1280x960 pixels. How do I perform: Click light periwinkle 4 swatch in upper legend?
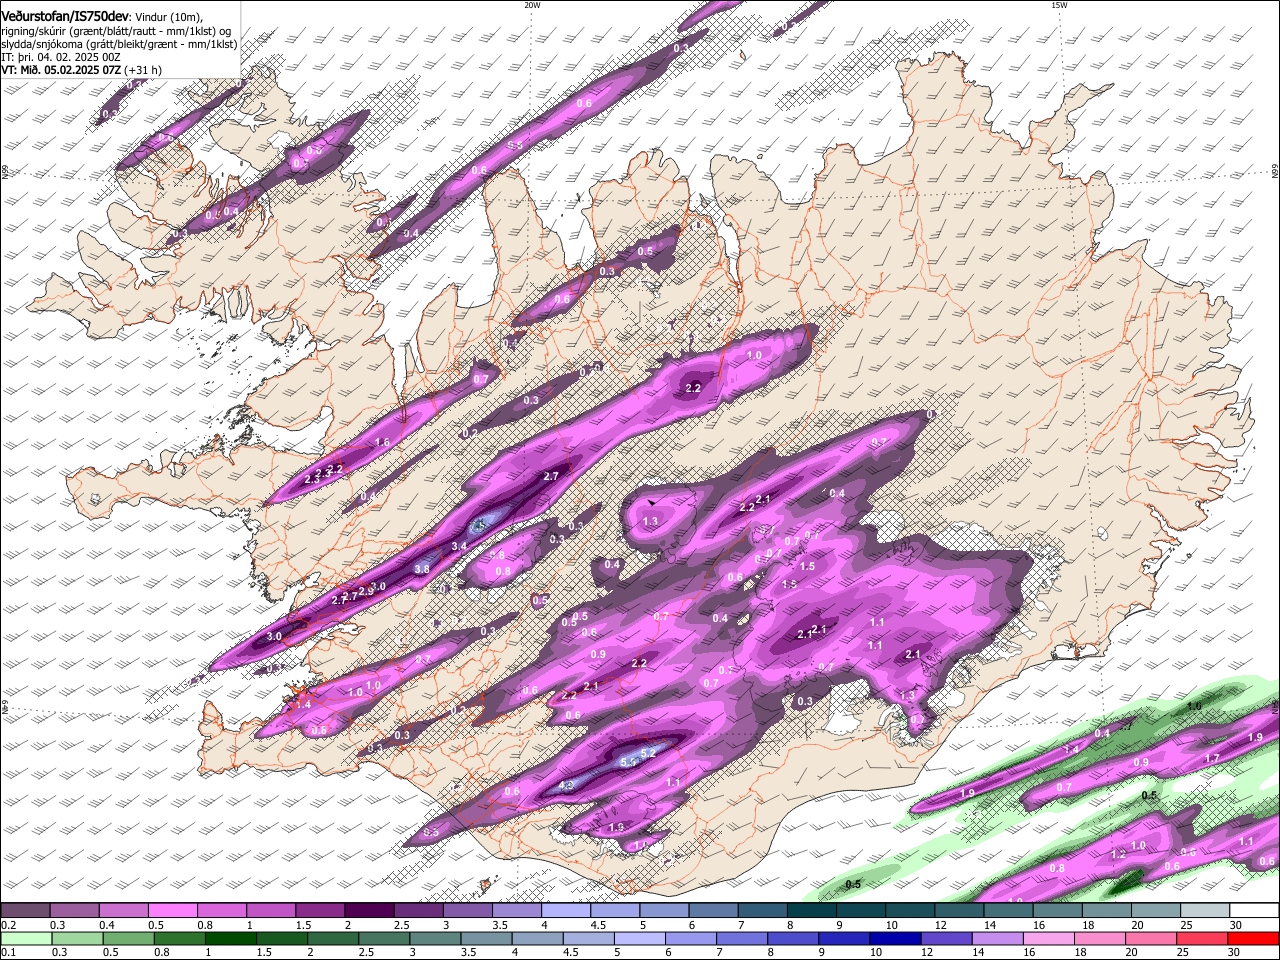click(566, 911)
